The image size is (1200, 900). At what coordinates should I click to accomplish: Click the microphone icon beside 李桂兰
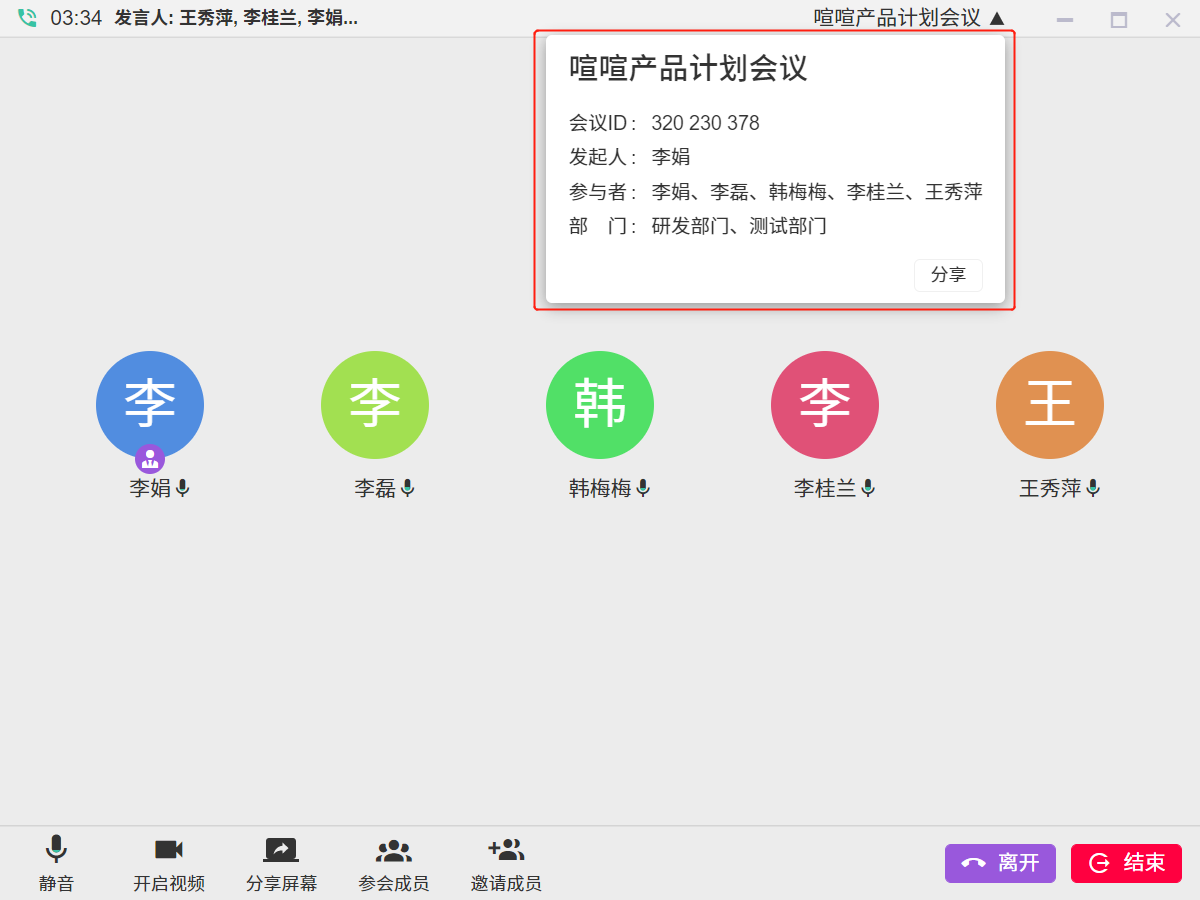click(868, 488)
